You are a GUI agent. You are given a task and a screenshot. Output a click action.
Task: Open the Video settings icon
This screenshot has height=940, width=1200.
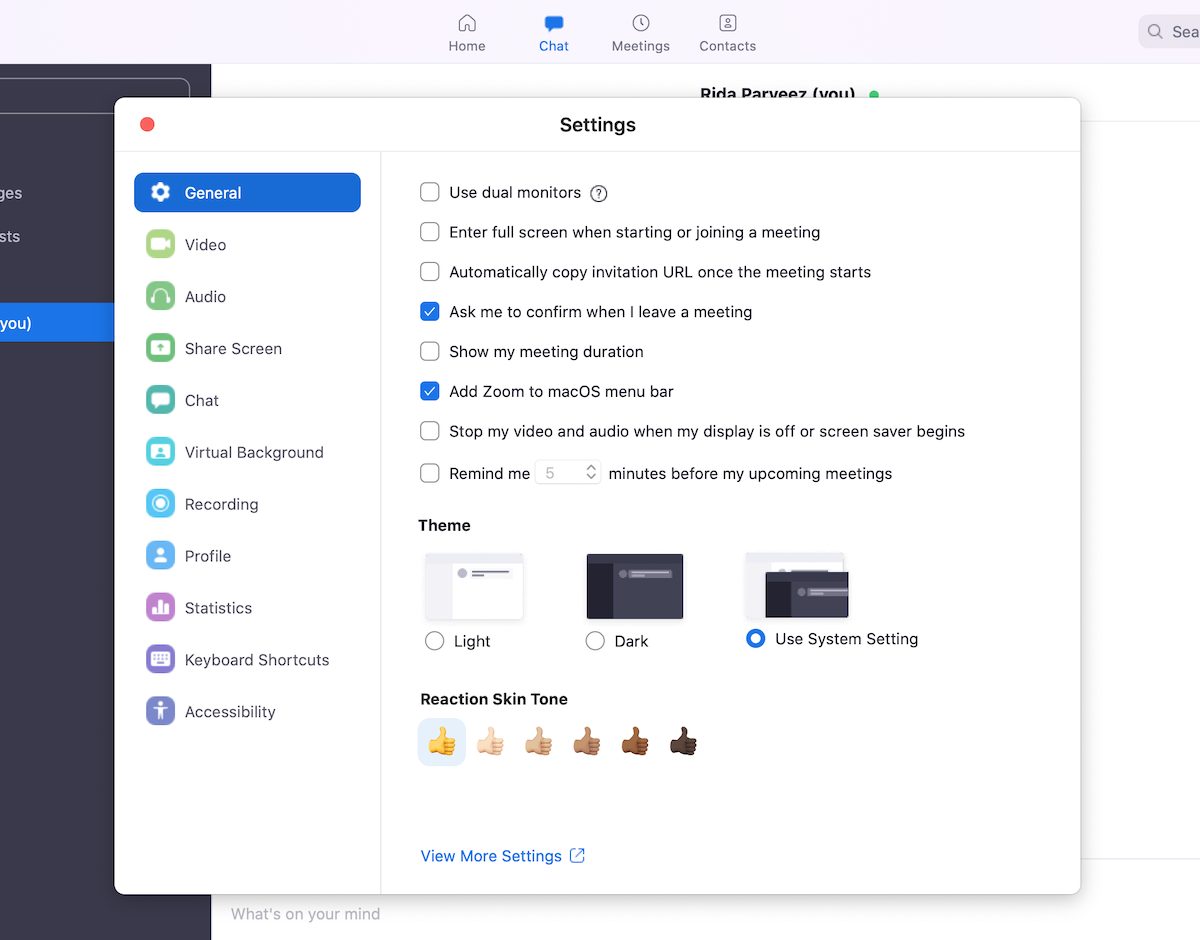(x=160, y=245)
